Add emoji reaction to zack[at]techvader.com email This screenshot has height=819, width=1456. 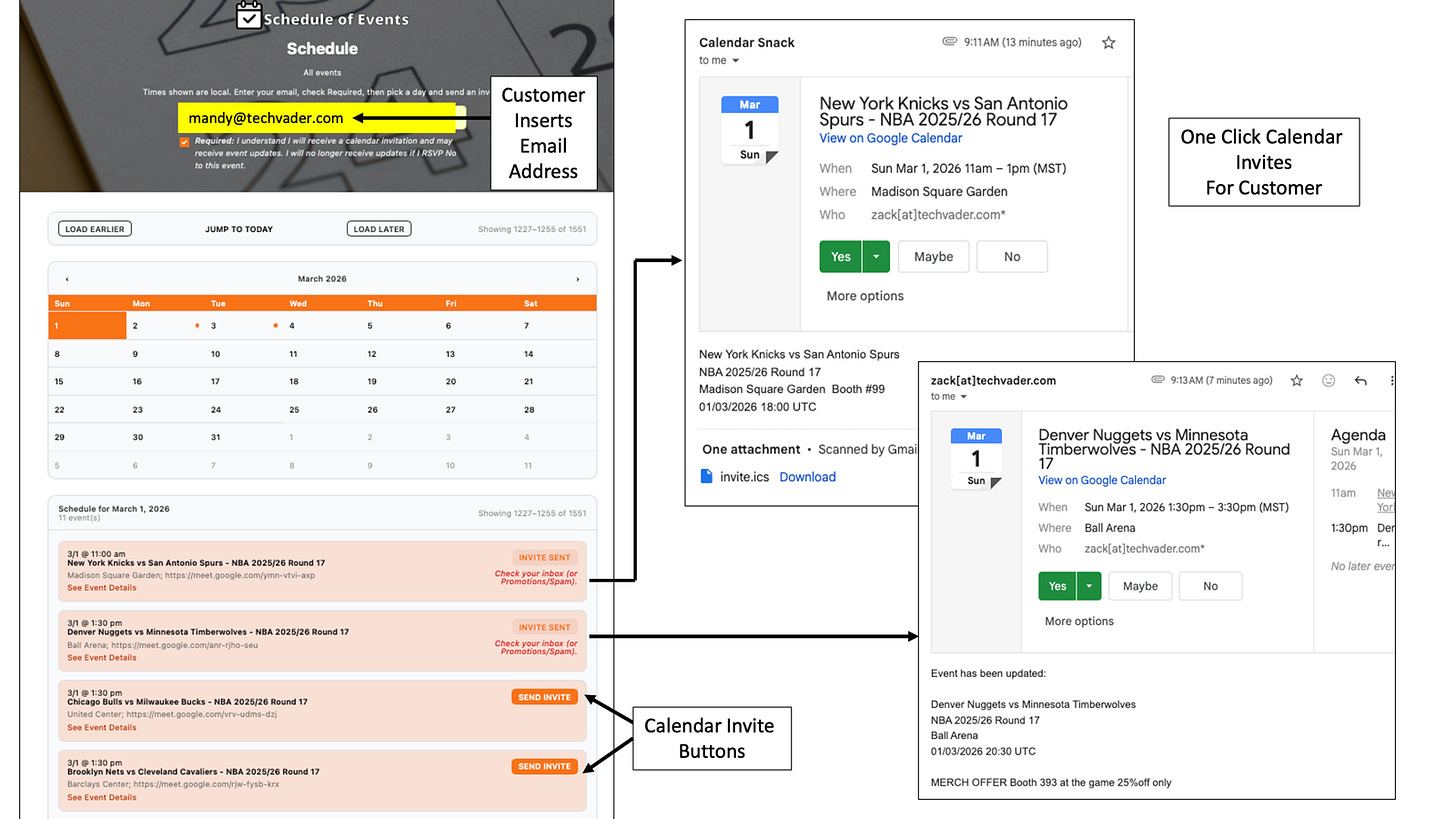1329,380
